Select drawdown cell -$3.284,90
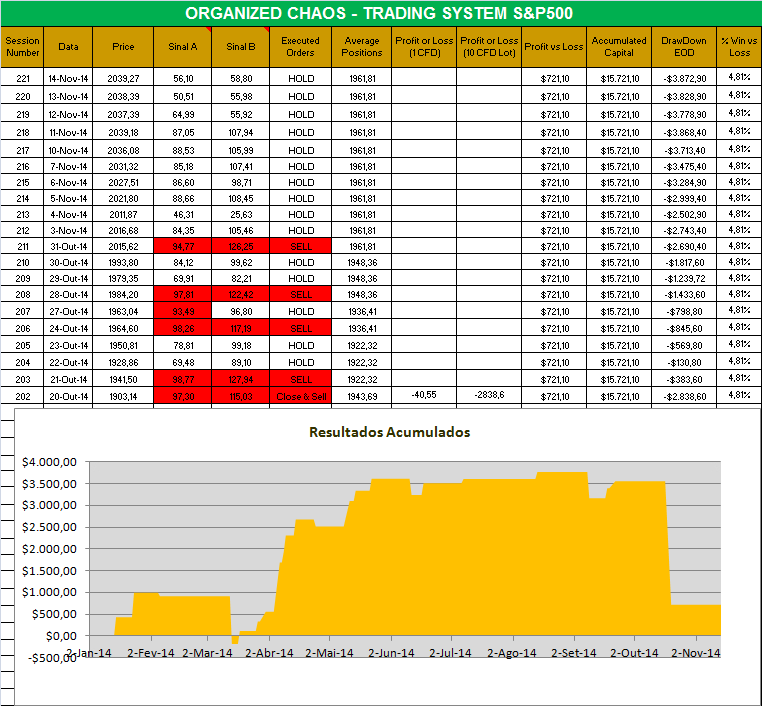762x706 pixels. 684,183
